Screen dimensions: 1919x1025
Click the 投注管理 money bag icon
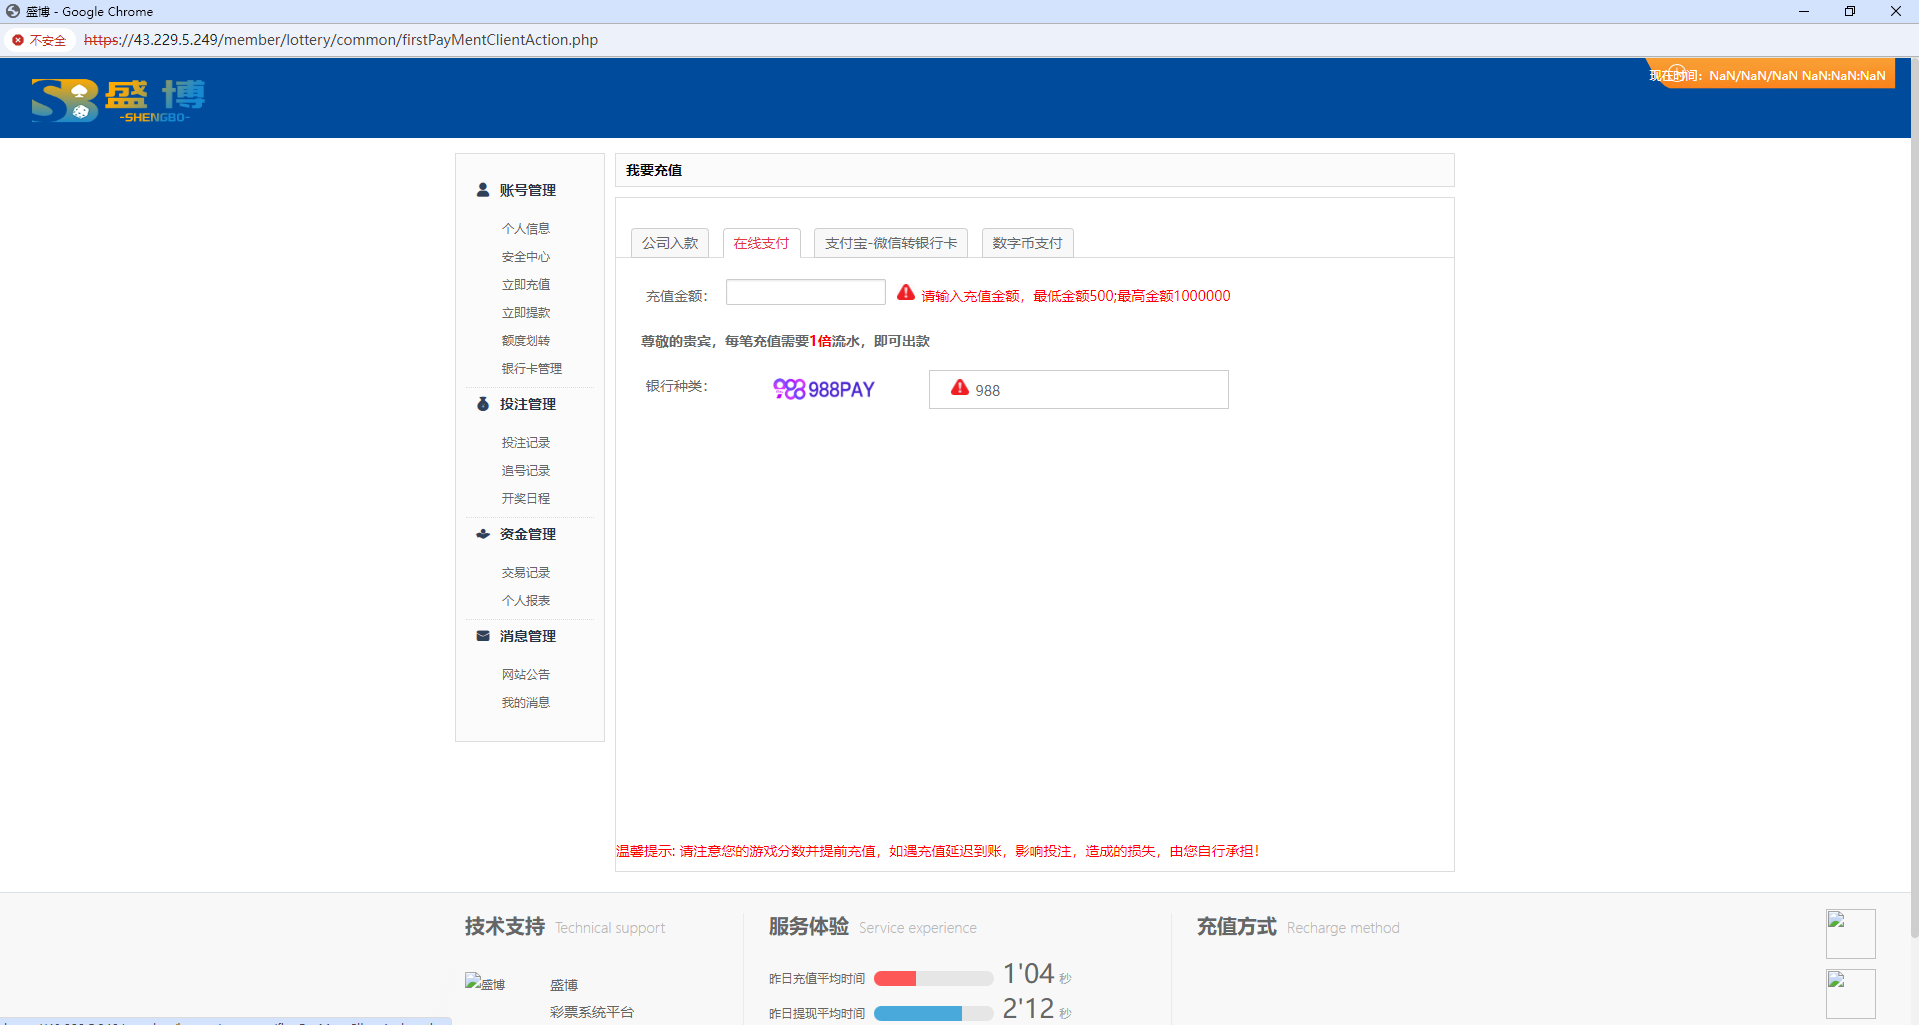483,404
